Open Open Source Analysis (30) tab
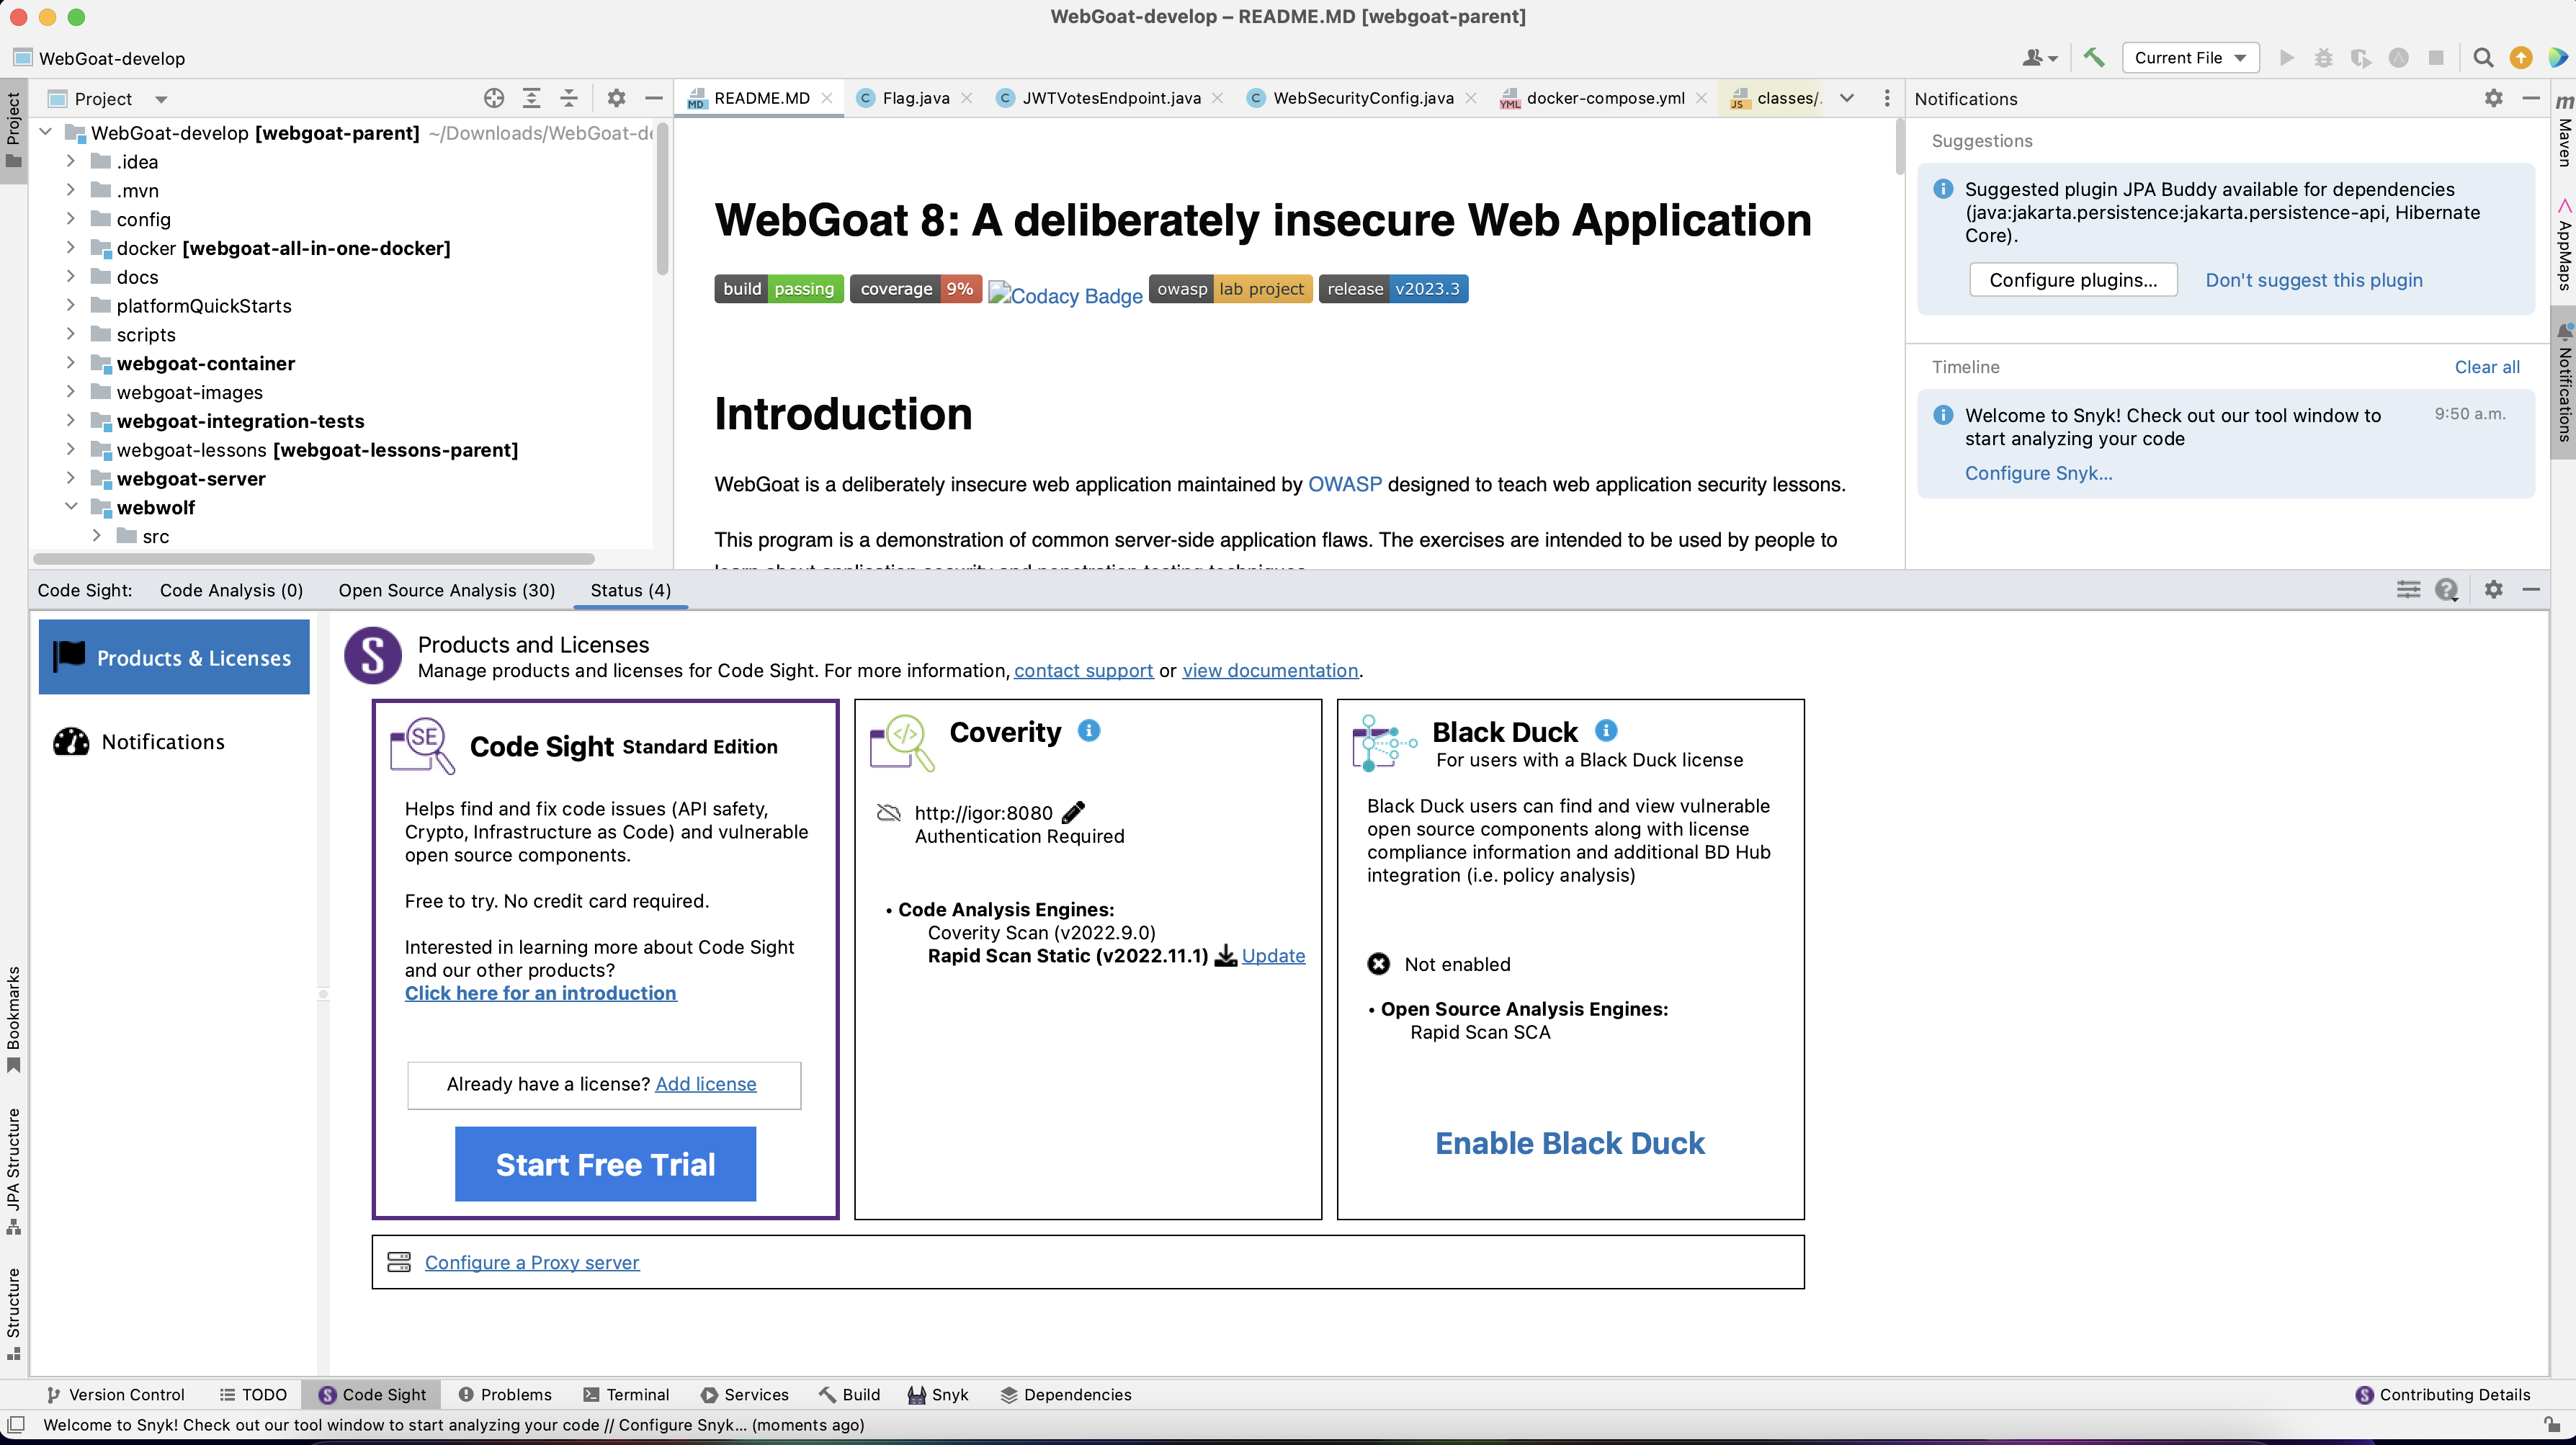Viewport: 2576px width, 1445px height. [x=447, y=590]
